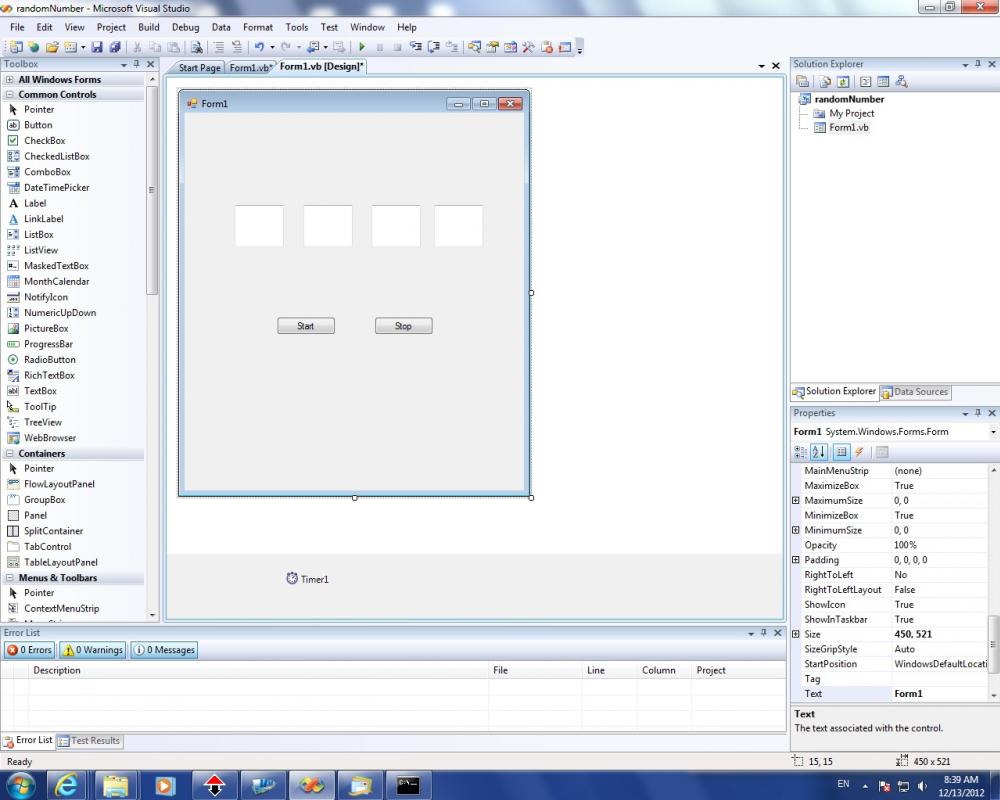
Task: Expand the Padding property
Action: pyautogui.click(x=795, y=559)
